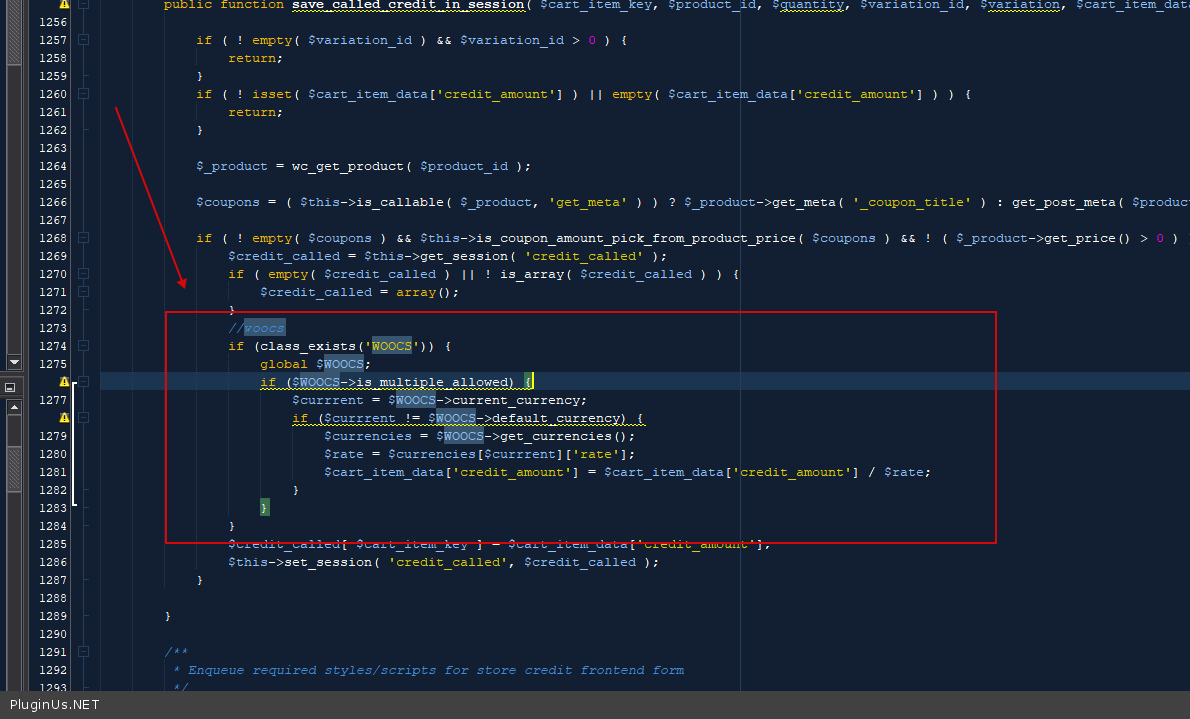Click the warning icon left of the is_multiple_allowed line
The image size is (1190, 719).
coord(64,382)
